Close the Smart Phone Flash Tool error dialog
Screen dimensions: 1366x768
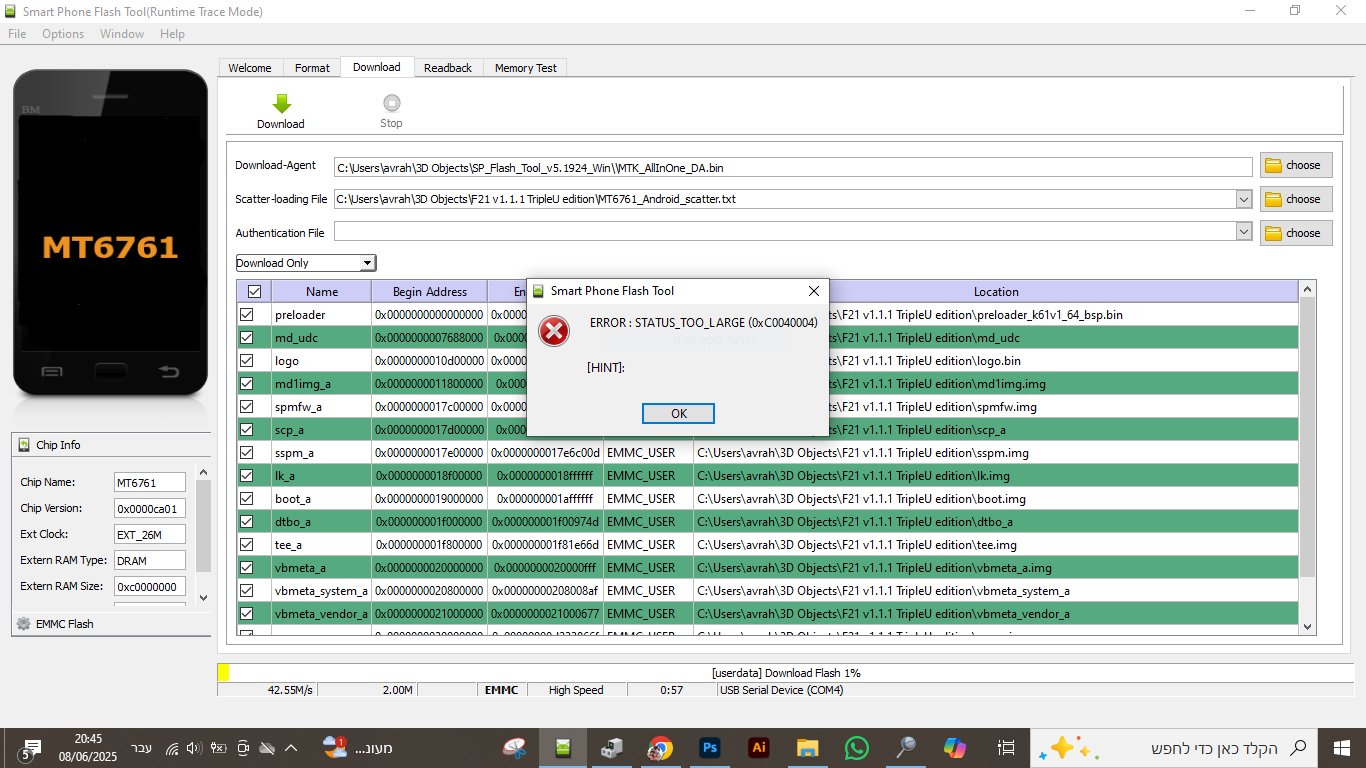click(x=814, y=291)
